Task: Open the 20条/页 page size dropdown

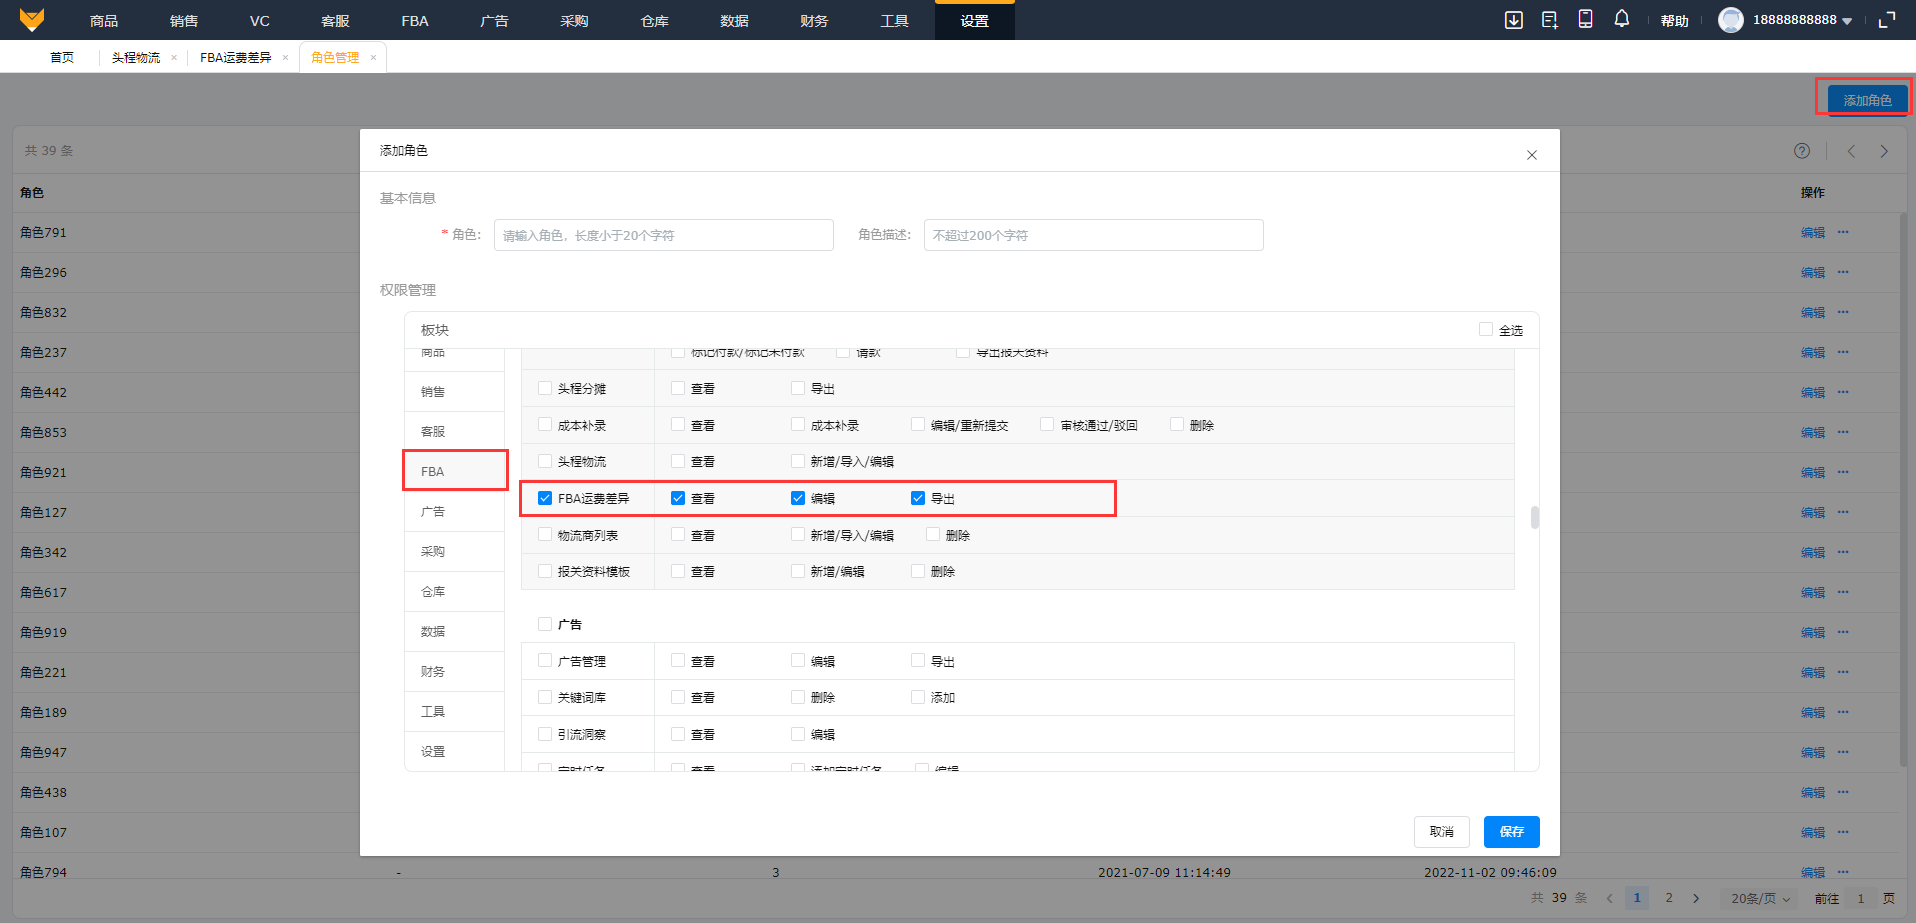Action: click(x=1760, y=898)
